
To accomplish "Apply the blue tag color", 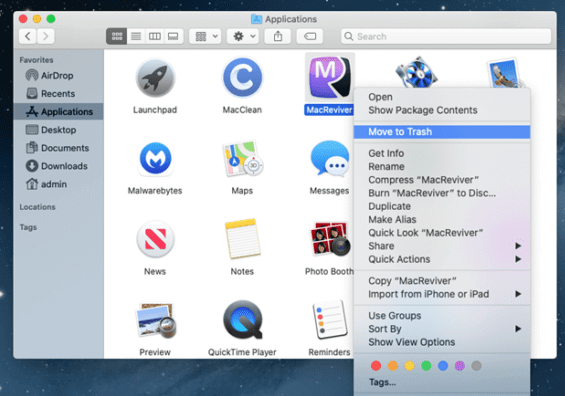I will pos(443,366).
